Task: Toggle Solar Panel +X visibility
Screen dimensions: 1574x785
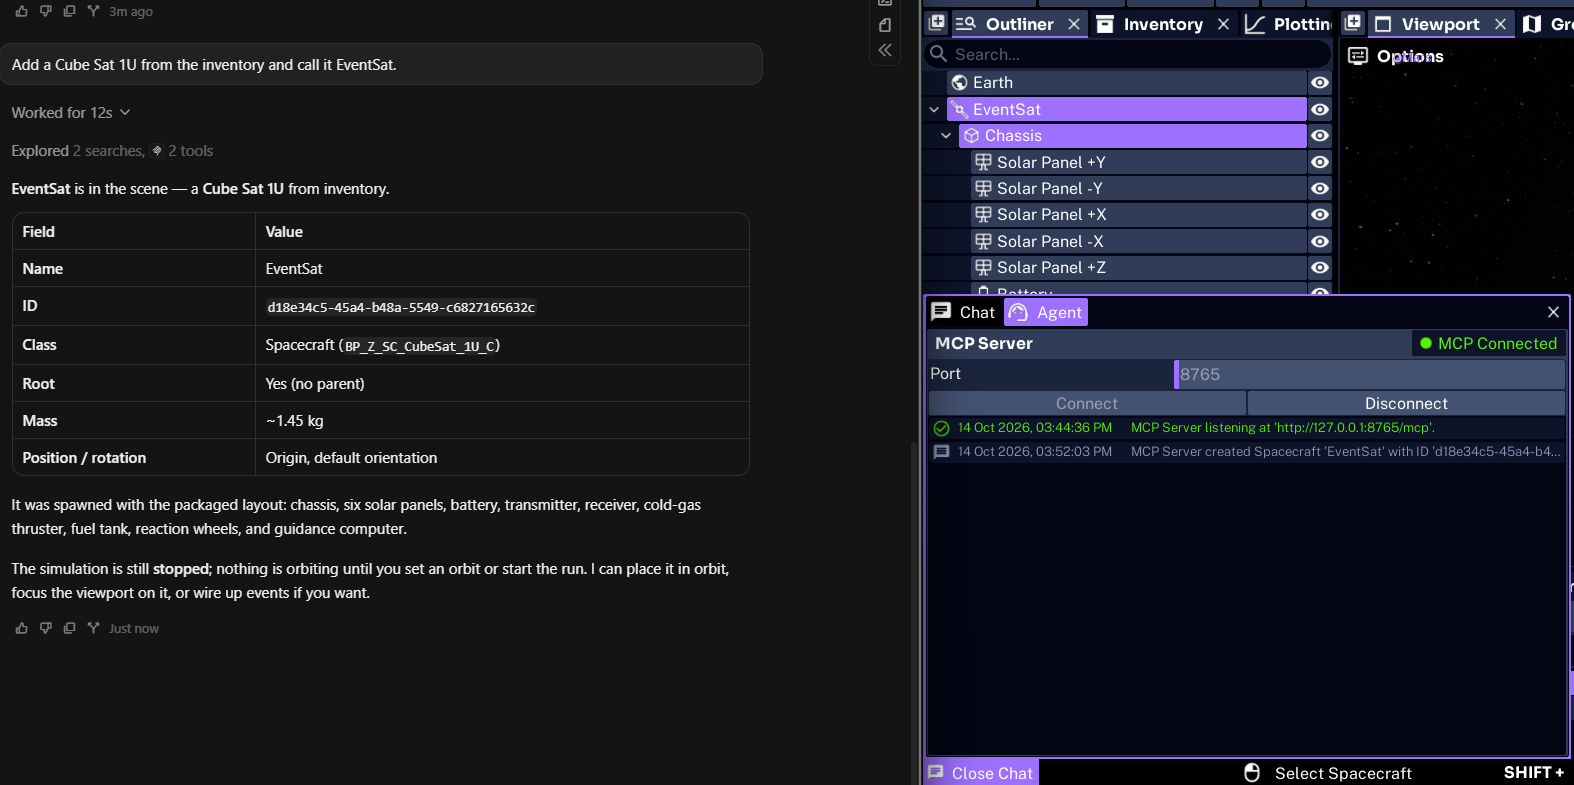Action: click(x=1320, y=215)
